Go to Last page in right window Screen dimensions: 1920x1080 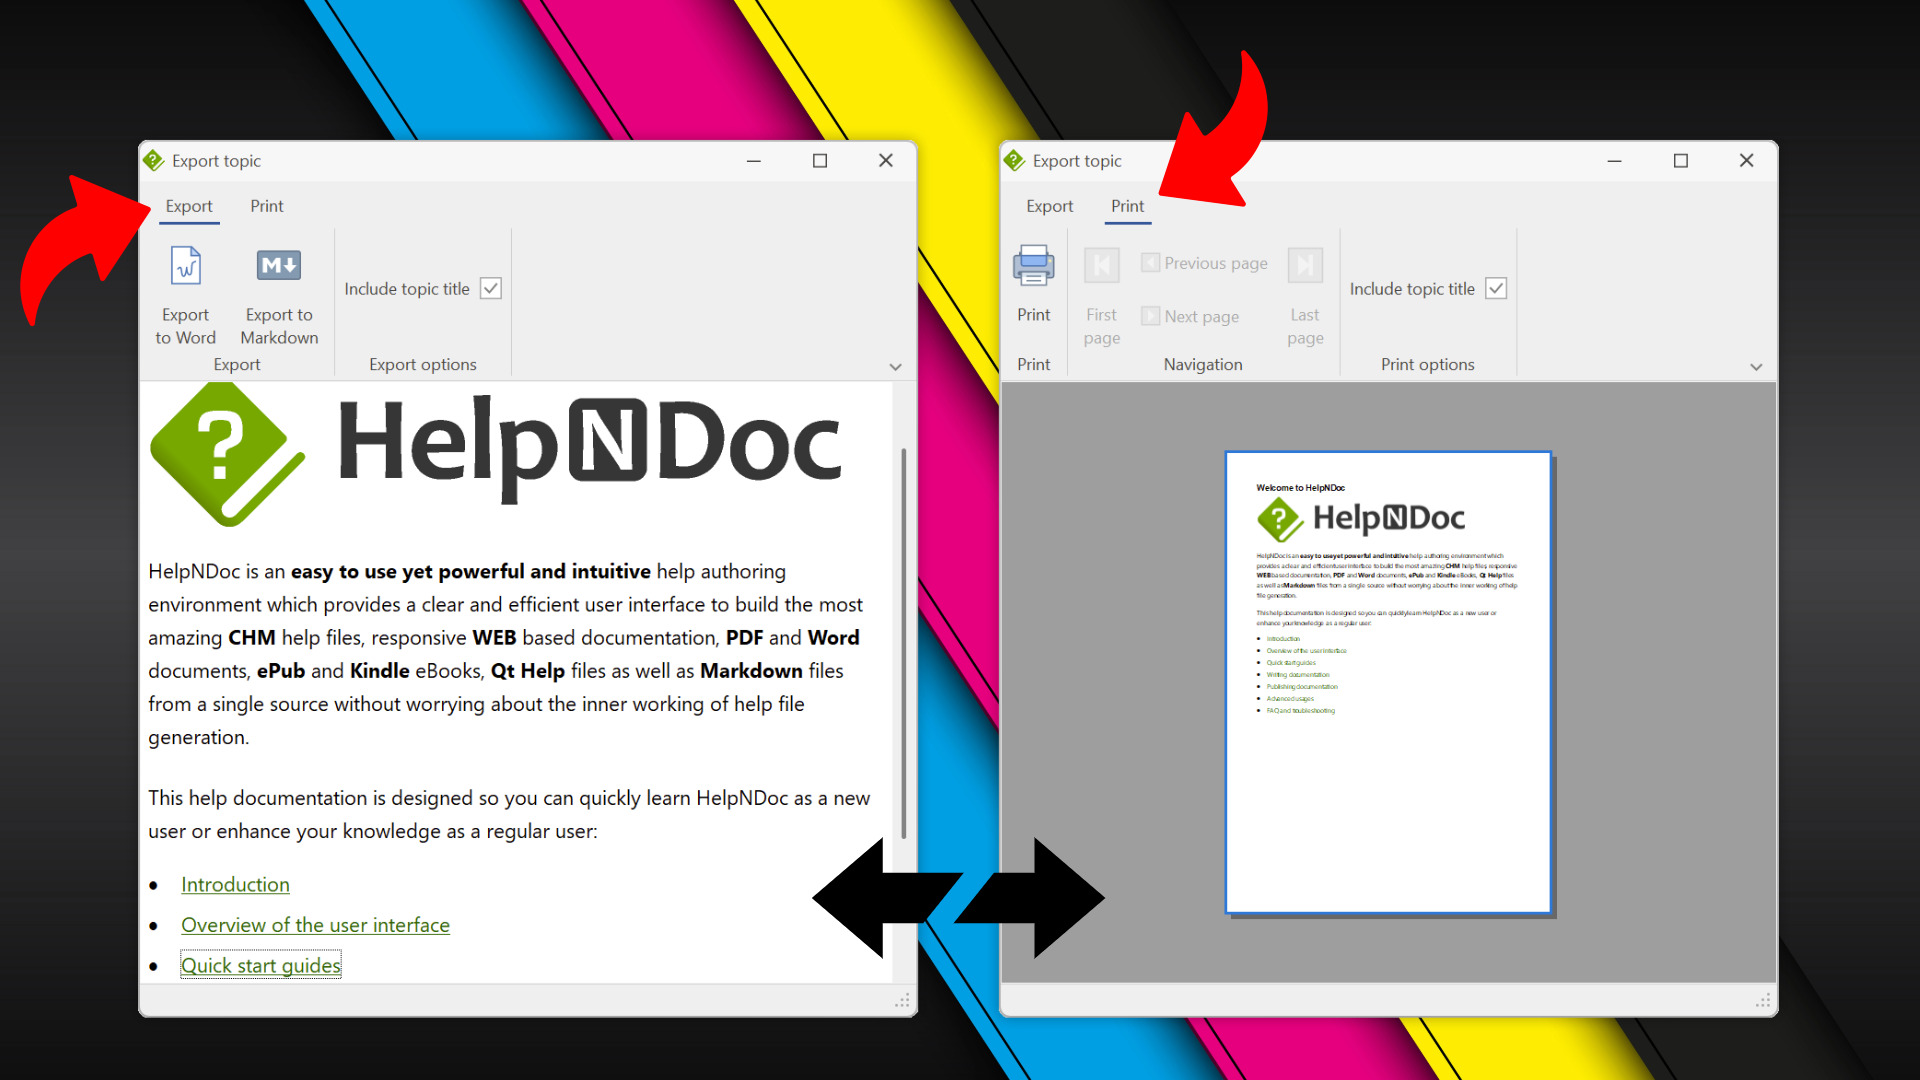pos(1305,296)
